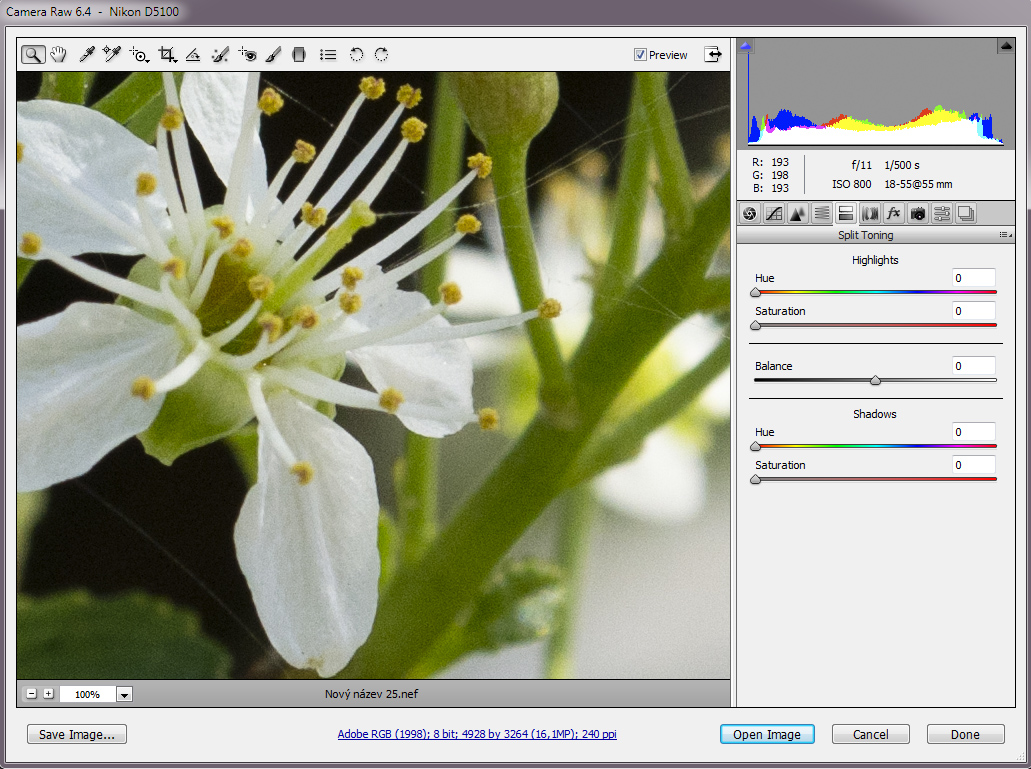1031x769 pixels.
Task: Open the Camera Calibration tab
Action: click(x=917, y=213)
